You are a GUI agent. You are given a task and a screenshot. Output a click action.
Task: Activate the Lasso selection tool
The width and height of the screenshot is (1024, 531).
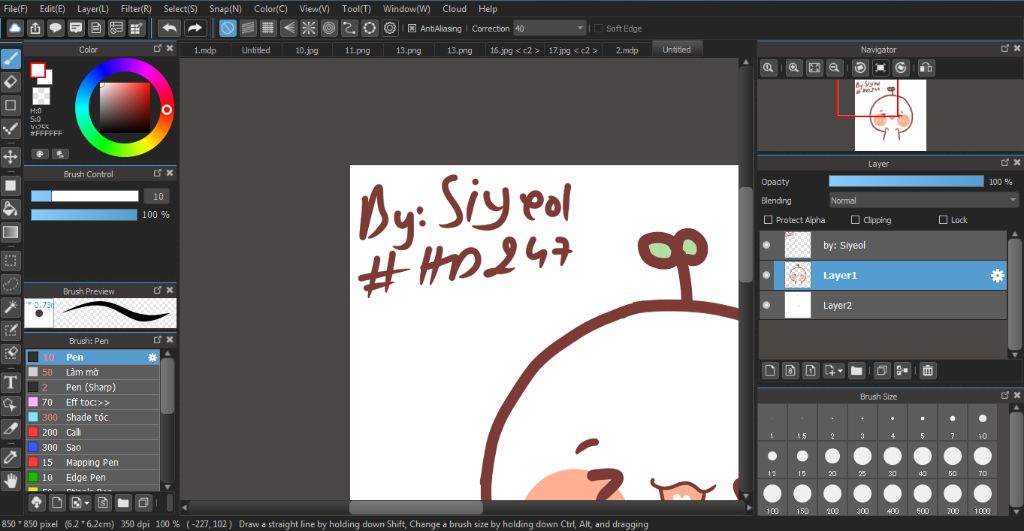click(10, 284)
